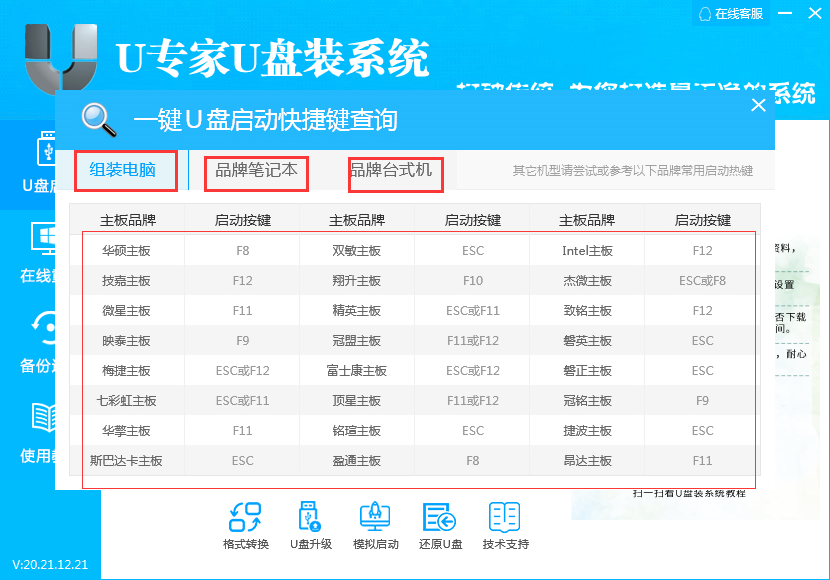830x580 pixels.
Task: Switch to the 品牌台式机 tab
Action: click(391, 171)
